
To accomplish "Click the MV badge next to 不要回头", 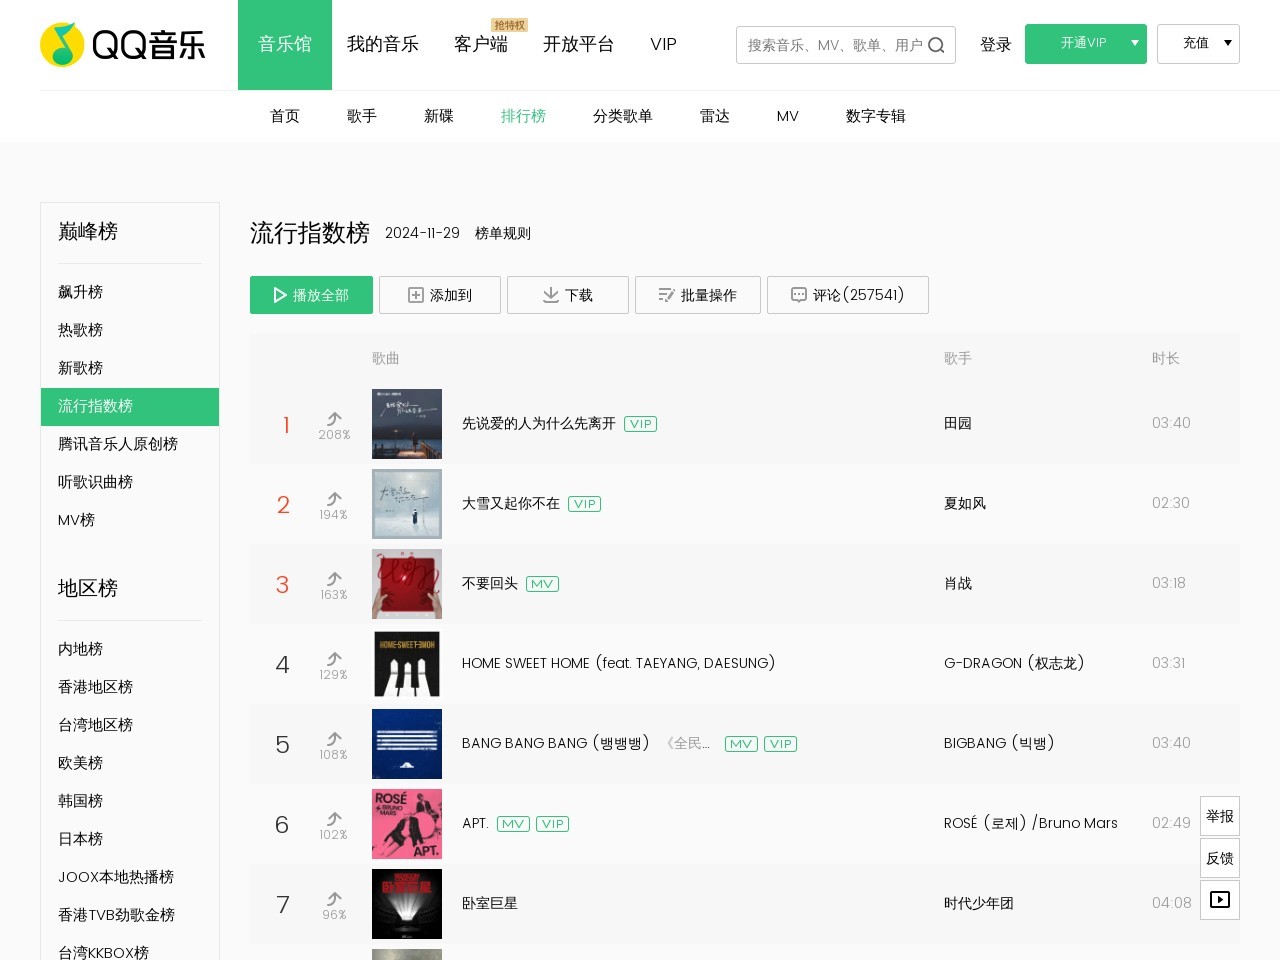I will coord(542,584).
